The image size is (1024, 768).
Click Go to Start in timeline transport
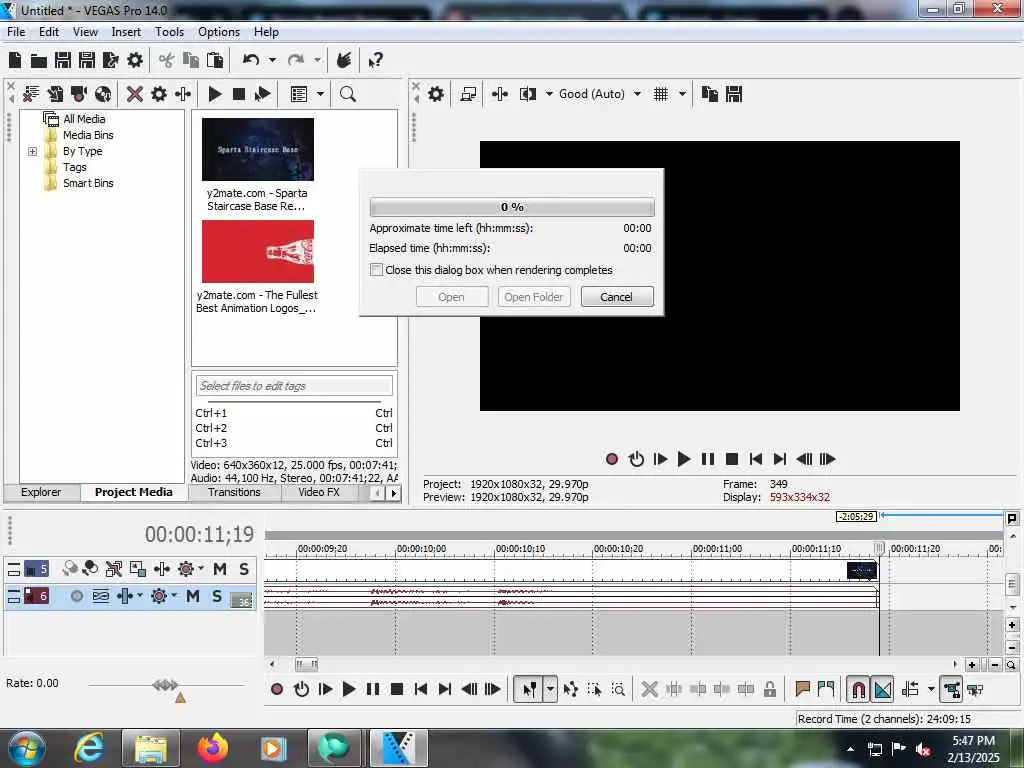(x=421, y=689)
